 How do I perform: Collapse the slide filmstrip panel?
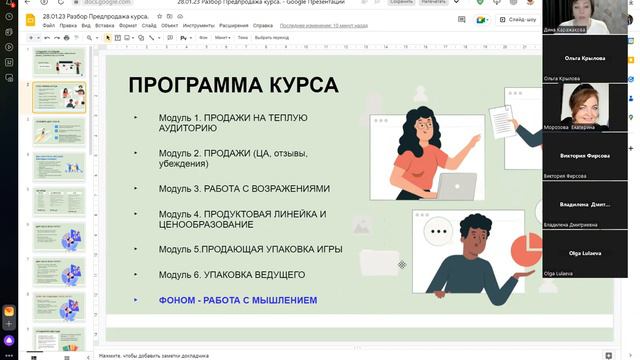88,357
